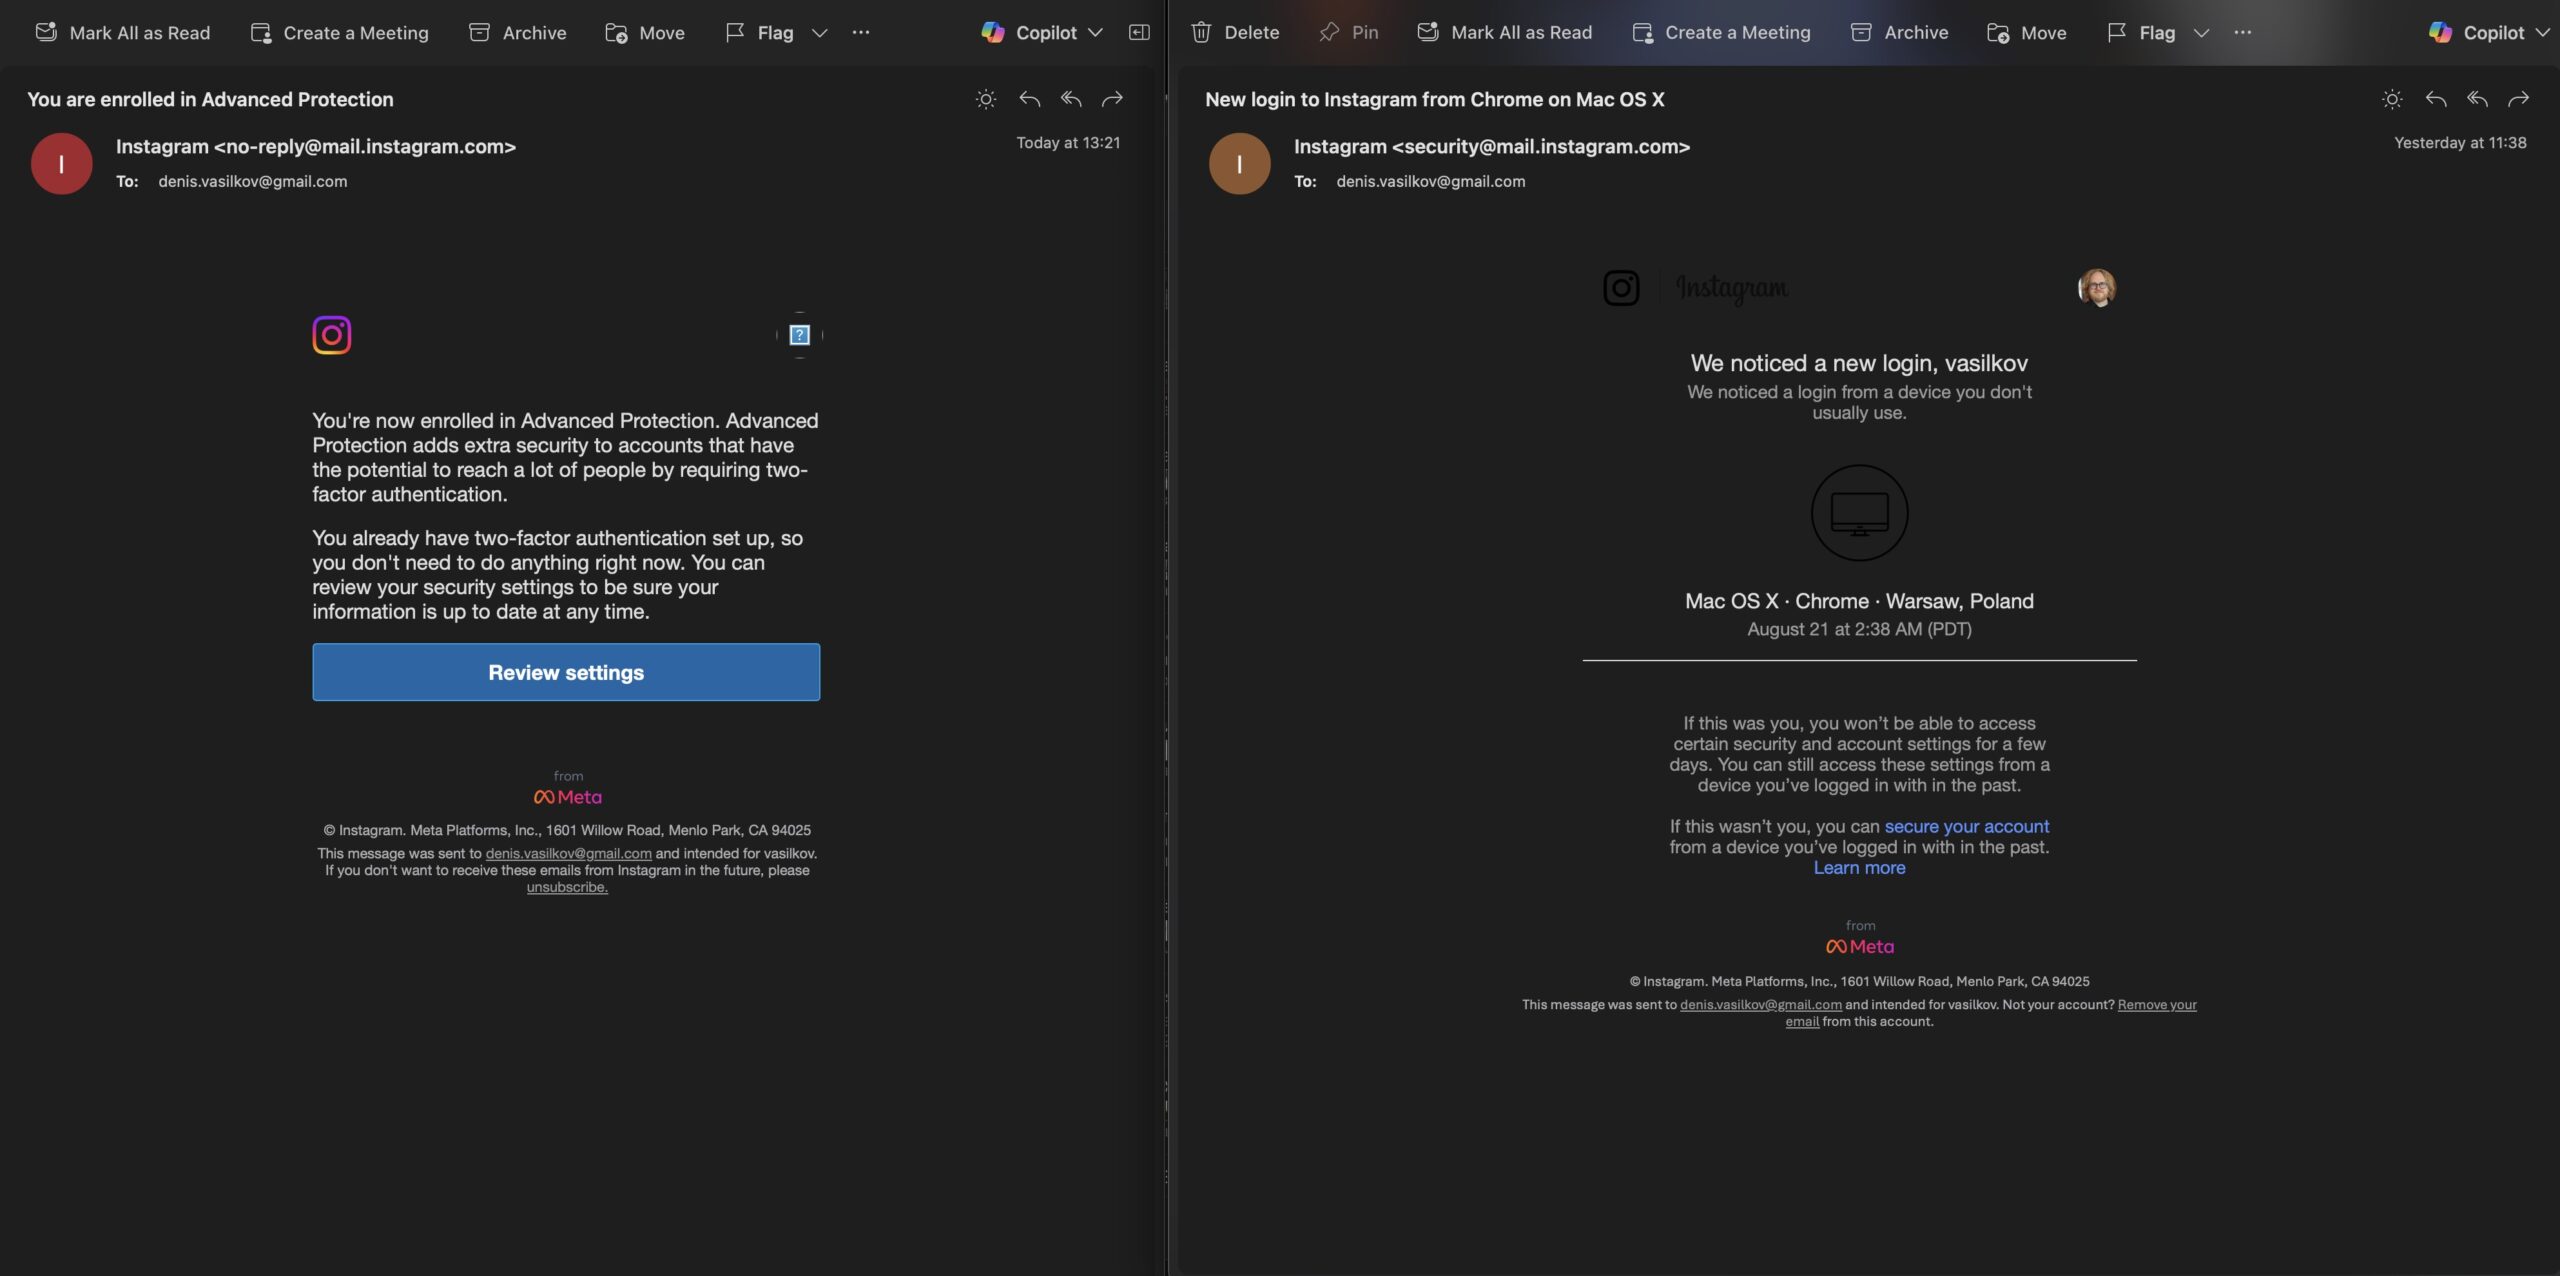Expand Copilot chevron in the right window
This screenshot has height=1276, width=2560.
[2543, 33]
